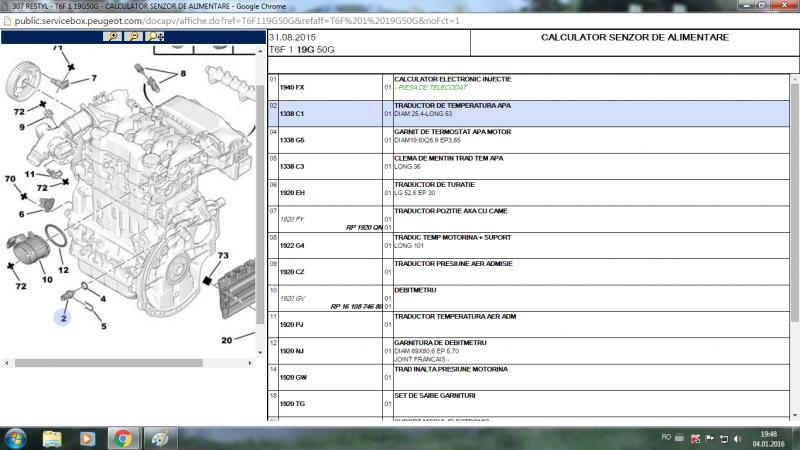Select part reference 1338 C1
This screenshot has width=800, height=450.
coord(292,113)
